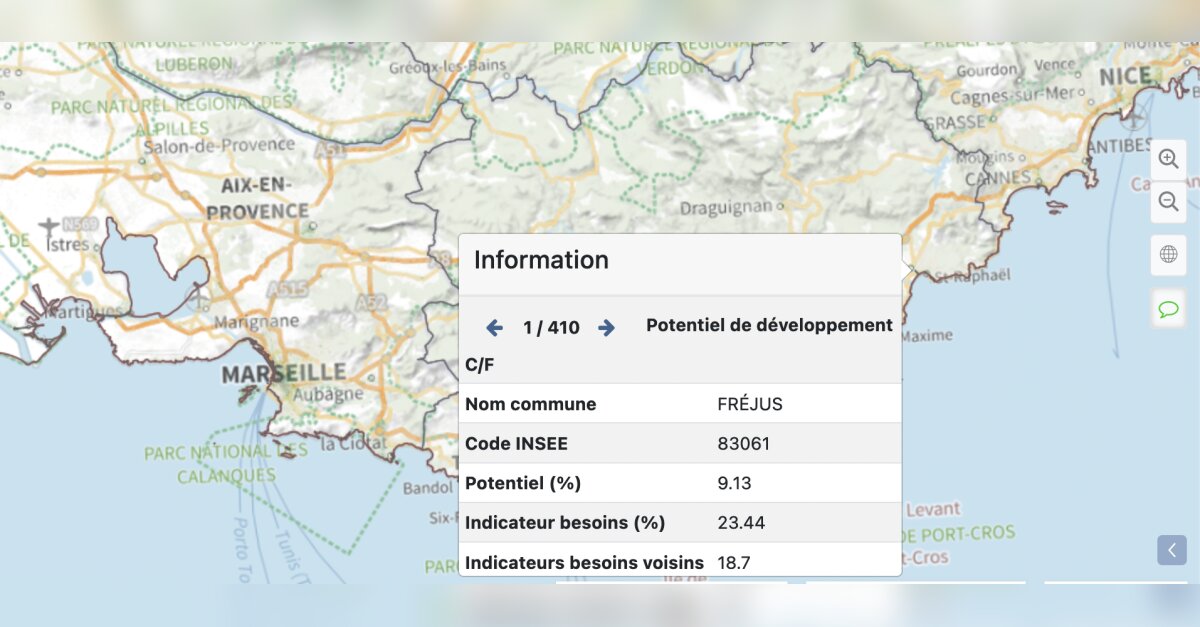Select the Indicateurs besoins voisins value 18.7

pyautogui.click(x=732, y=562)
